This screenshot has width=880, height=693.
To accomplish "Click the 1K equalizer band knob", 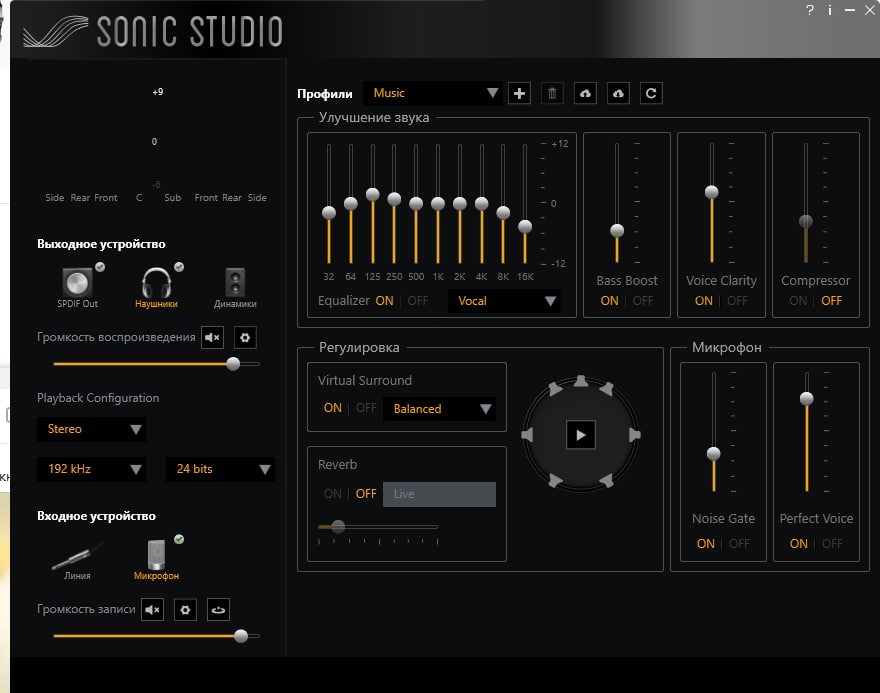I will [x=438, y=204].
